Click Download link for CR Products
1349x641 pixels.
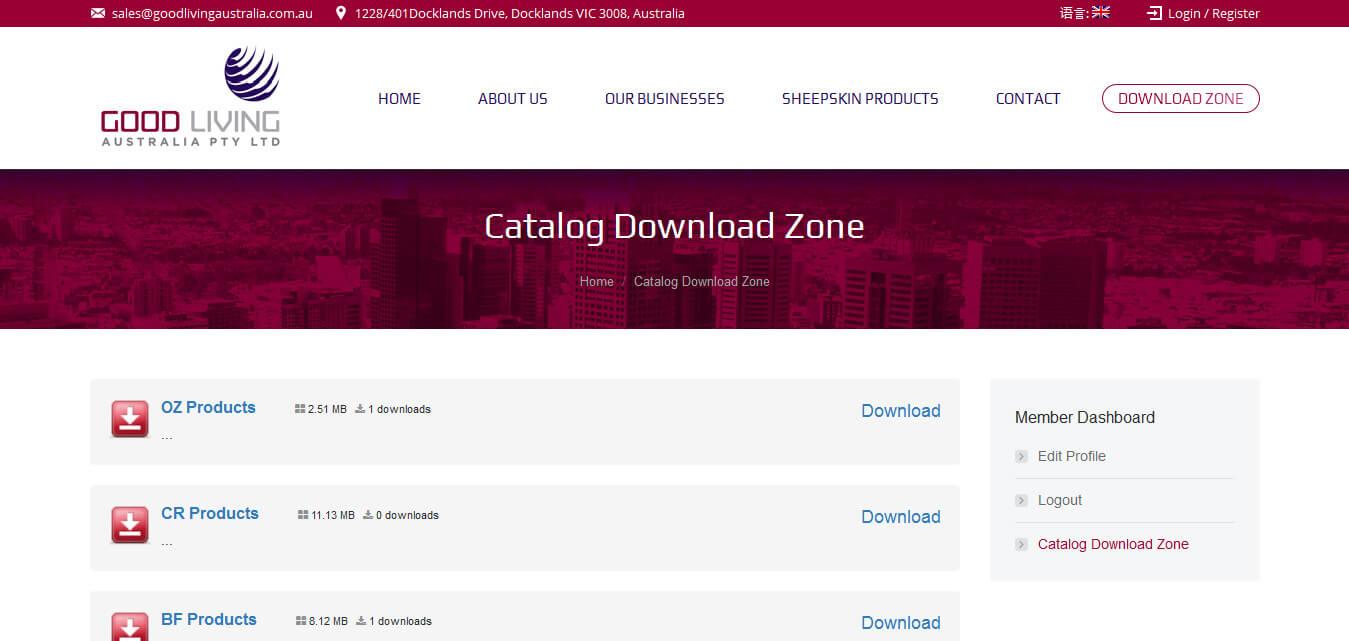(x=900, y=517)
